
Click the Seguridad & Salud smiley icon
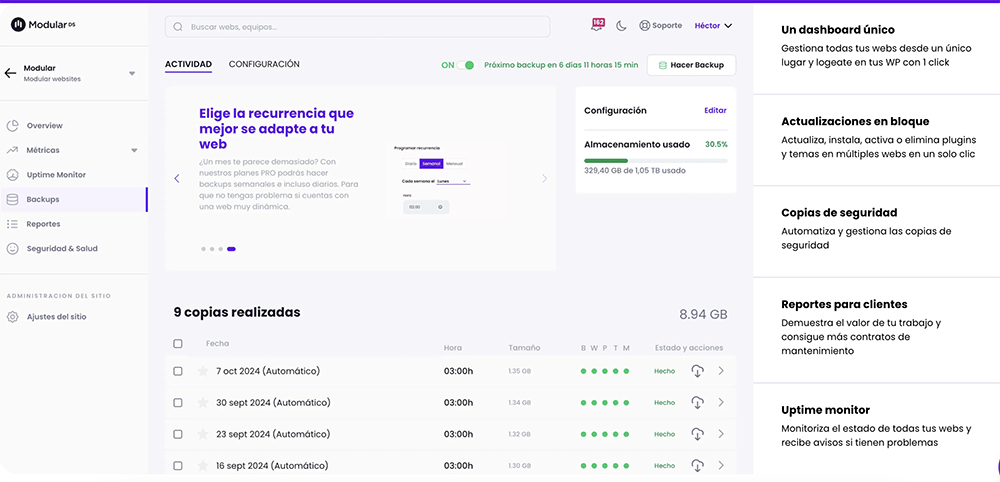coord(12,249)
